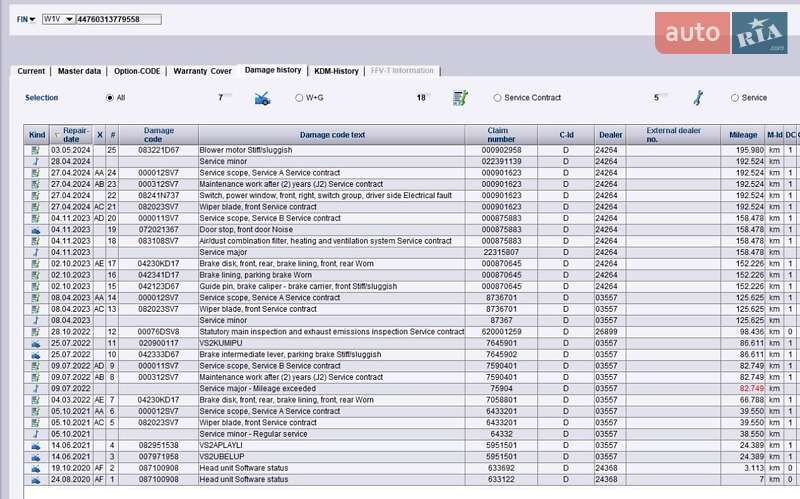
Task: Click claim number 022391139
Action: pos(501,161)
